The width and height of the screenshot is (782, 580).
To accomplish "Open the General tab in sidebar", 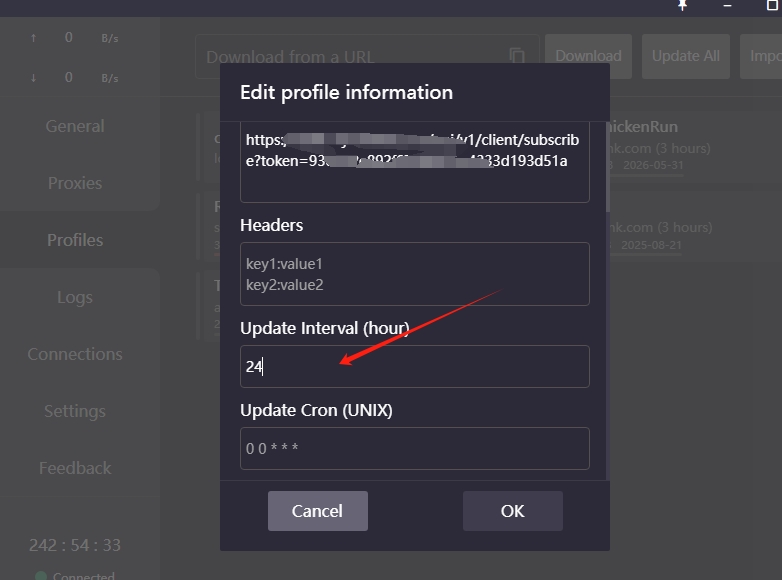I will 75,126.
